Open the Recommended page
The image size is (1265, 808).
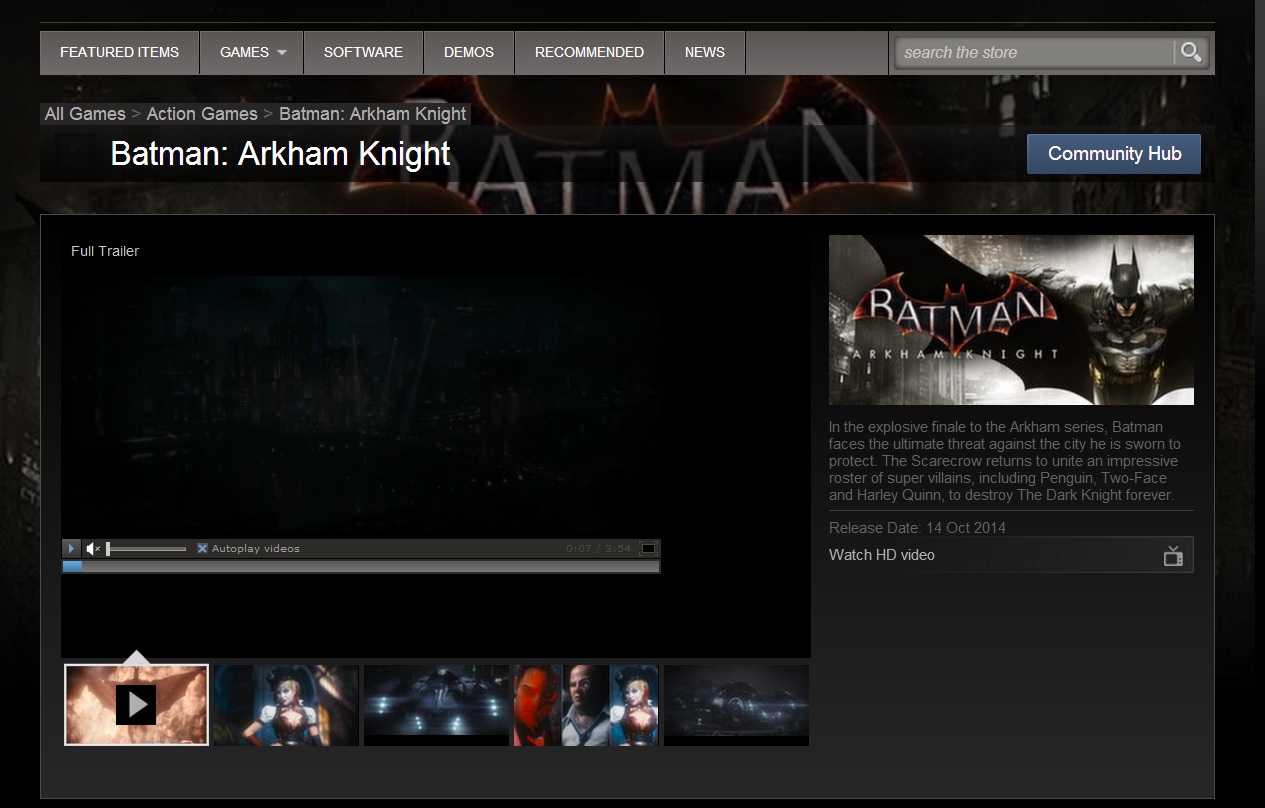[x=589, y=53]
